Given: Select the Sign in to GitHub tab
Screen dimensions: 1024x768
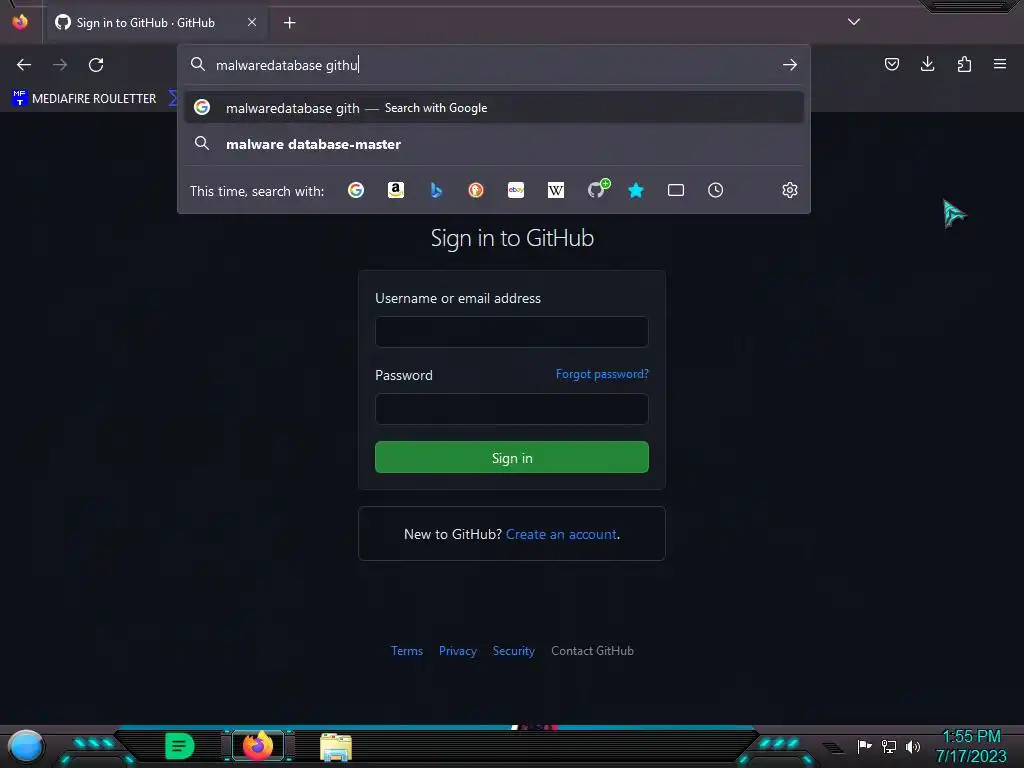Looking at the screenshot, I should point(155,23).
